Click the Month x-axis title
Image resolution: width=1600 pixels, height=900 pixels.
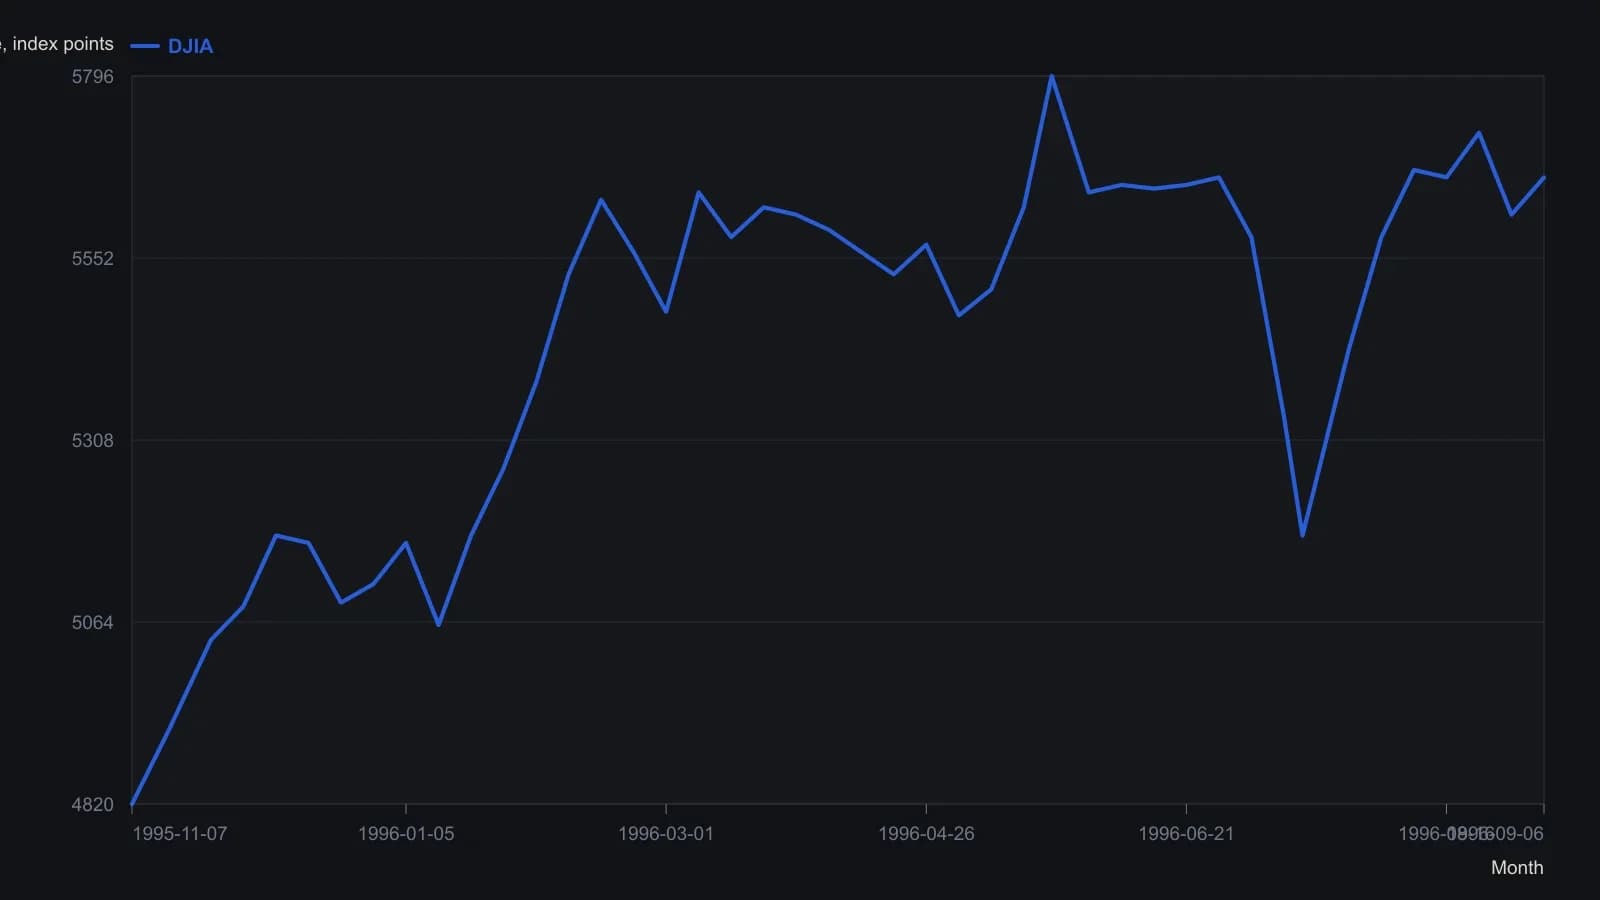point(1517,867)
